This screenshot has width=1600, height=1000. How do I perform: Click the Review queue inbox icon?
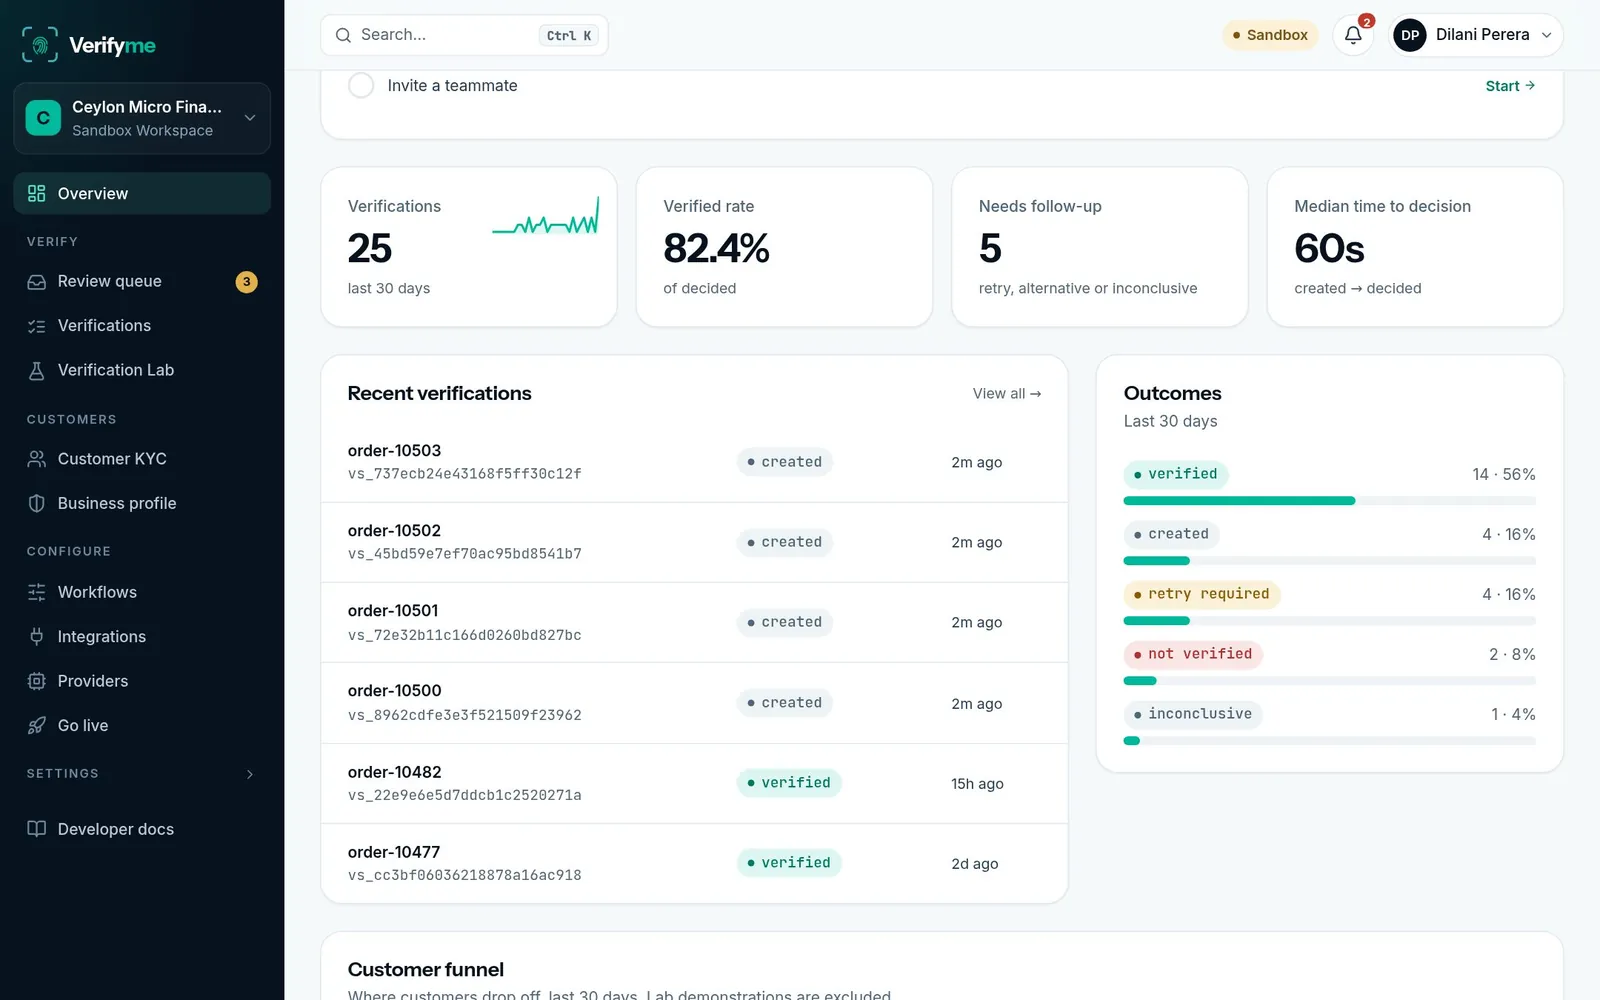37,282
